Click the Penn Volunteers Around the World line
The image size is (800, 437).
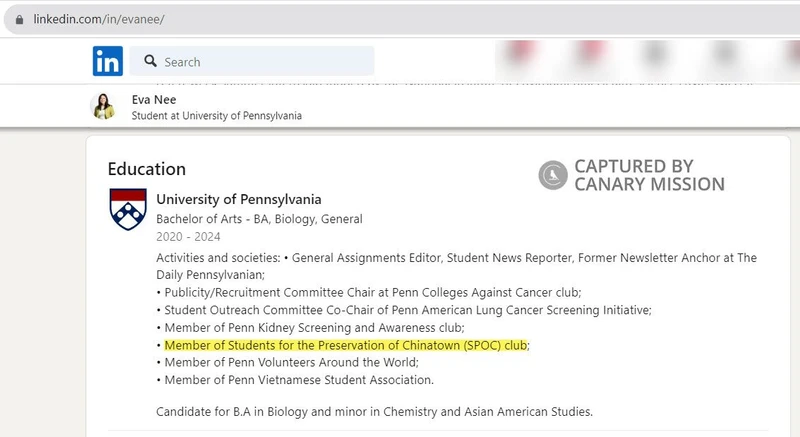click(291, 362)
